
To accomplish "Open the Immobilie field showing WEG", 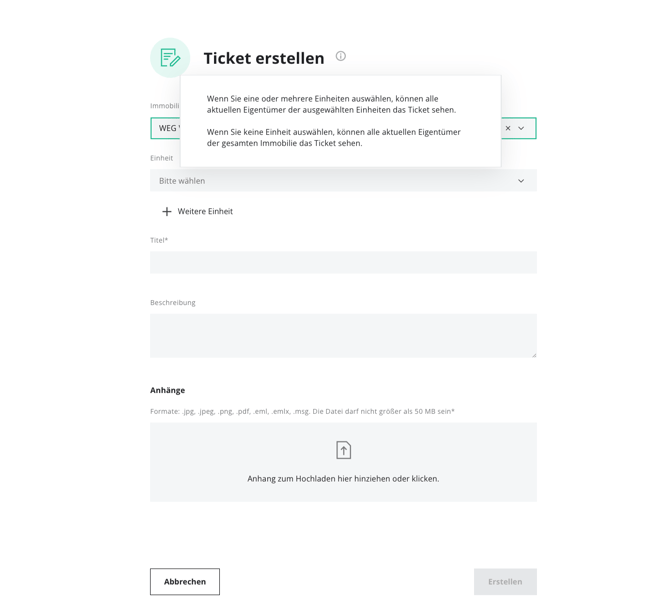I will pos(166,128).
